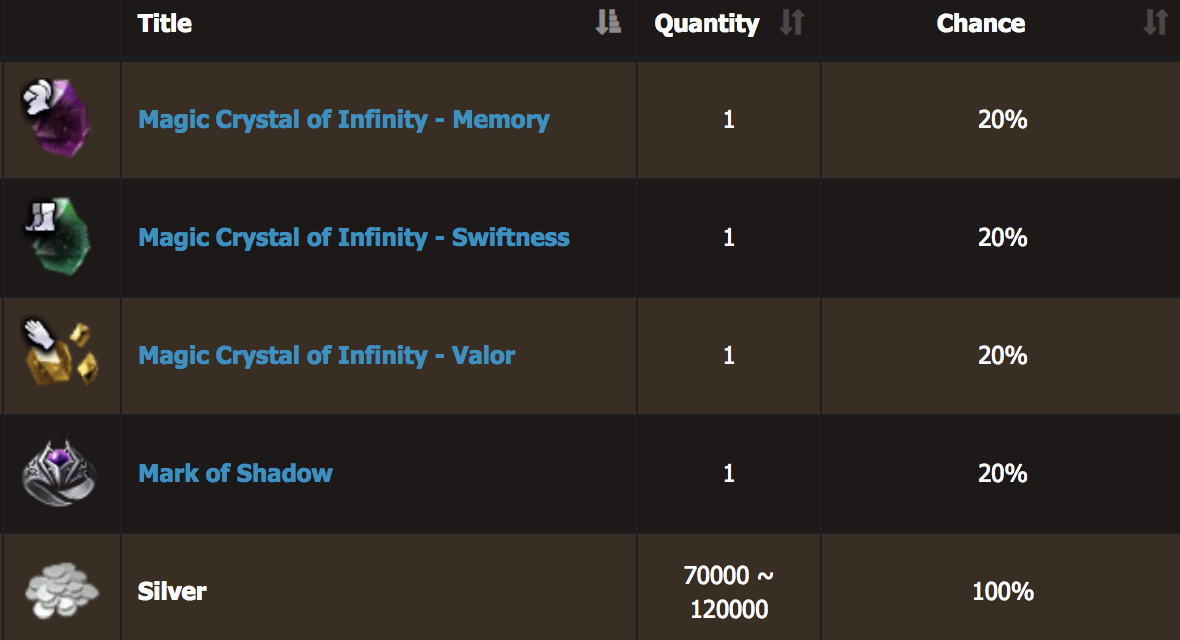
Task: Click the Mark of Shadow ring icon
Action: [59, 473]
